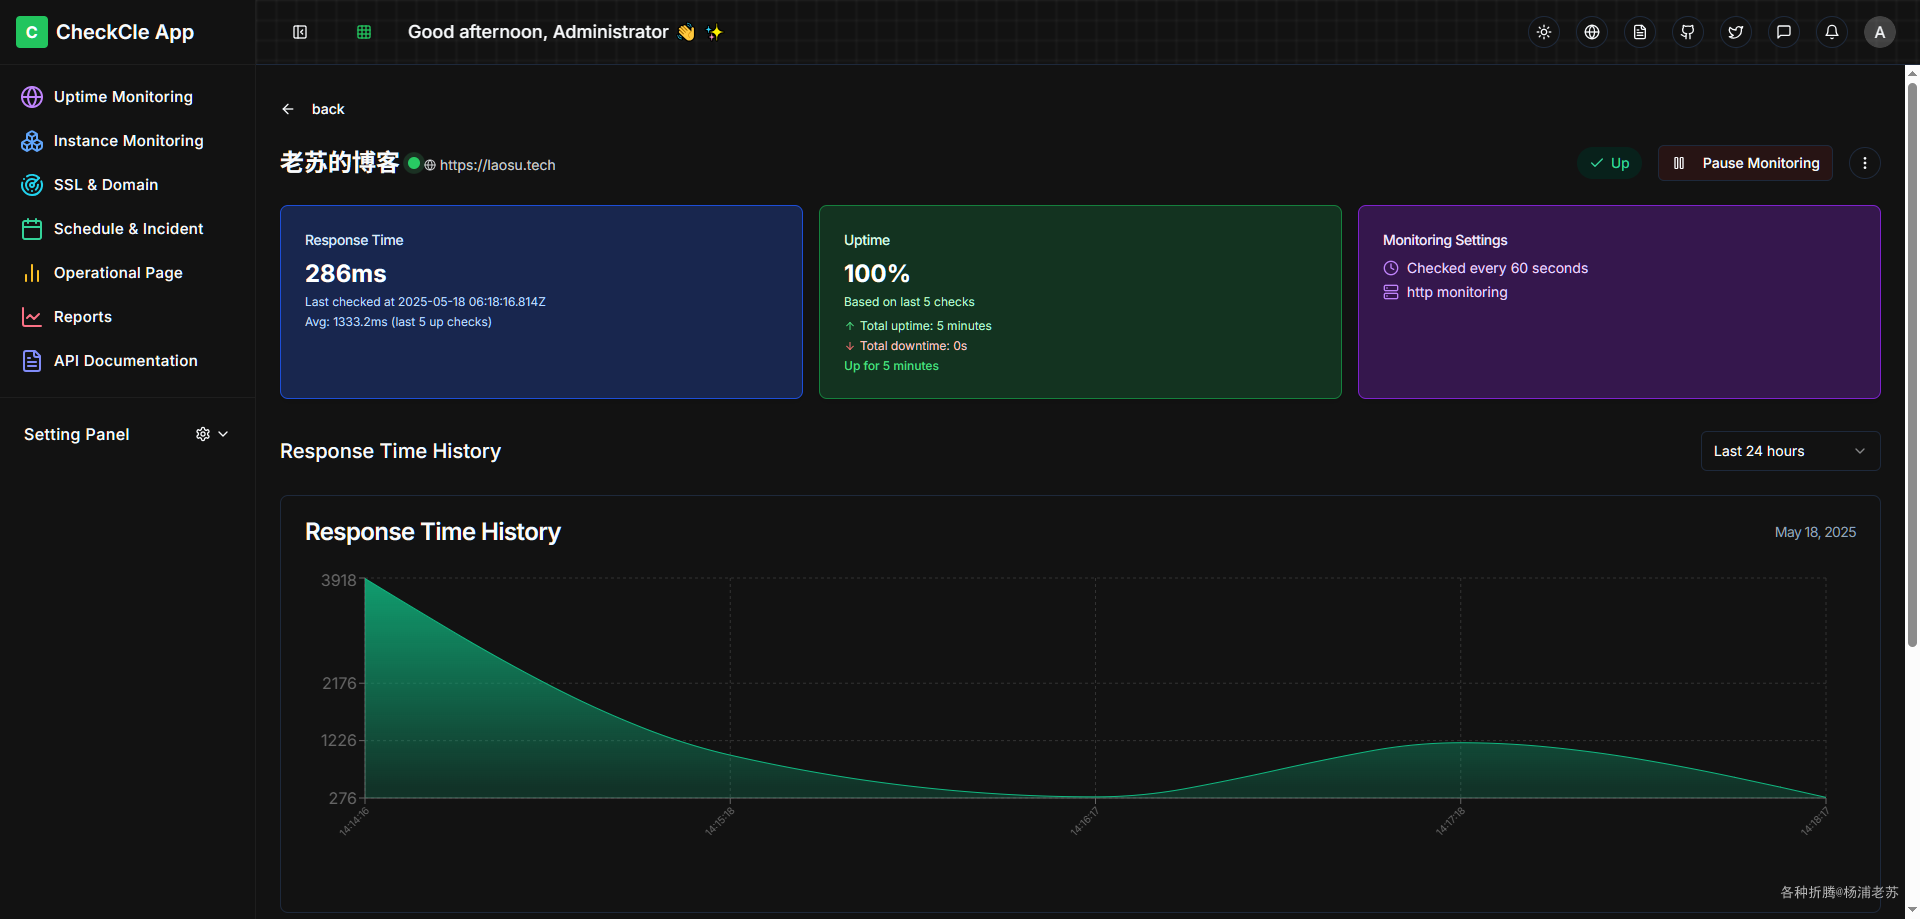Click the small globe icon before the URL
The image size is (1920, 919).
[430, 165]
